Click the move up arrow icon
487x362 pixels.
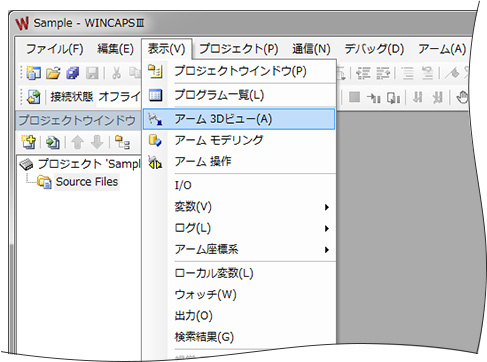click(x=77, y=142)
